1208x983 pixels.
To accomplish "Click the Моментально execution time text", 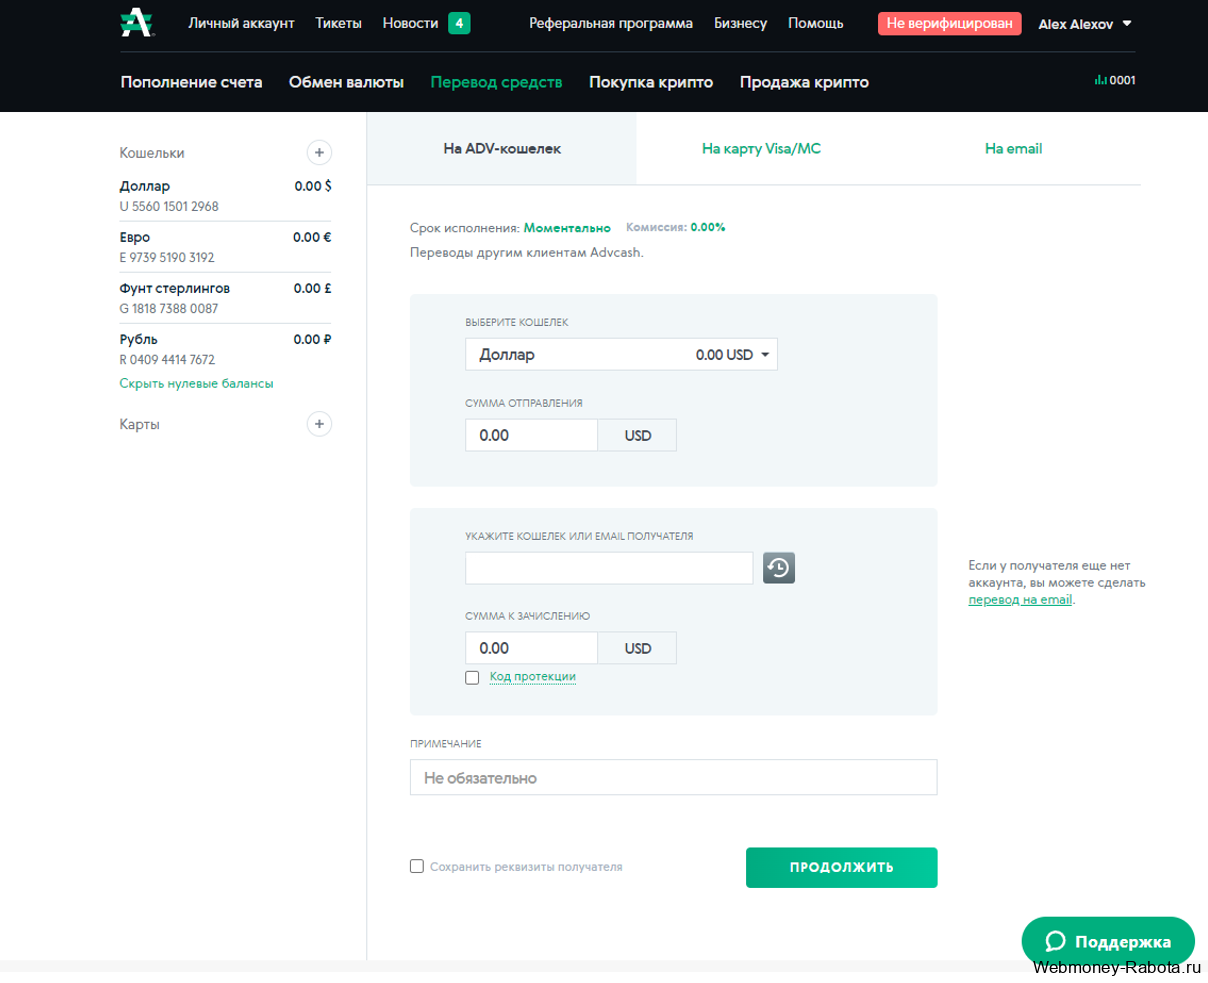I will tap(567, 228).
